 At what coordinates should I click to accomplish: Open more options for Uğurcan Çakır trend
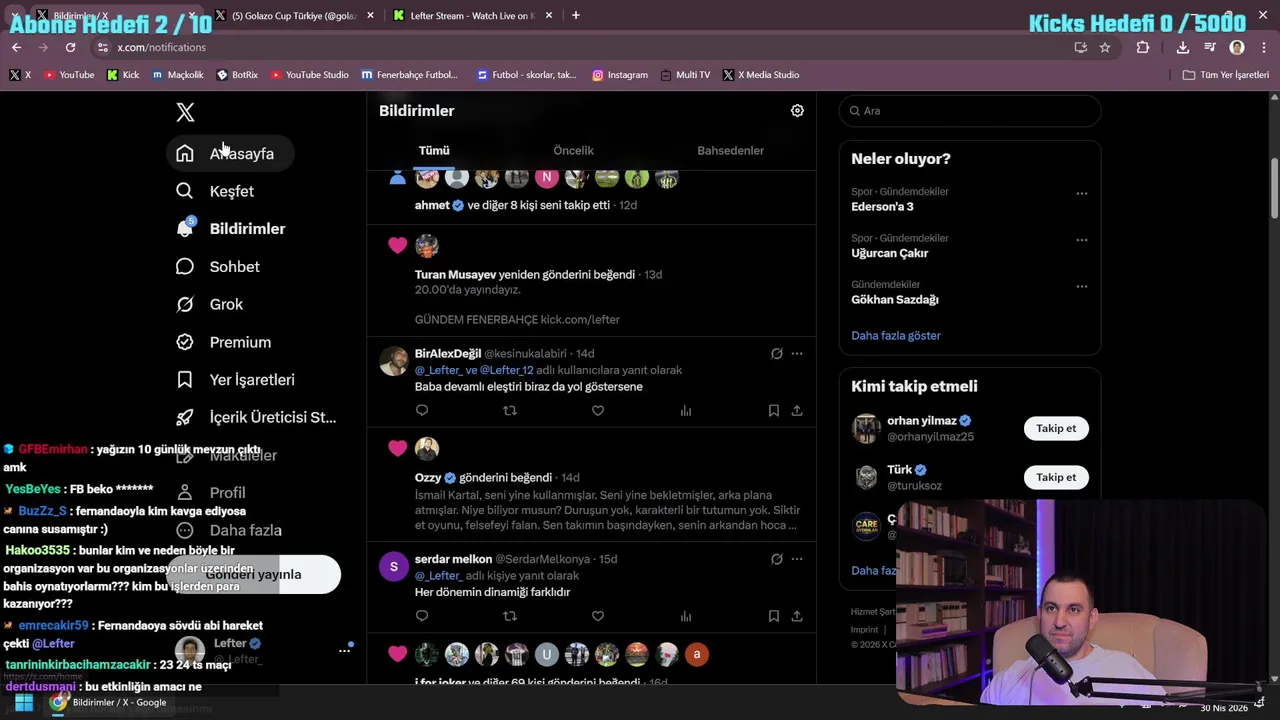click(x=1081, y=240)
